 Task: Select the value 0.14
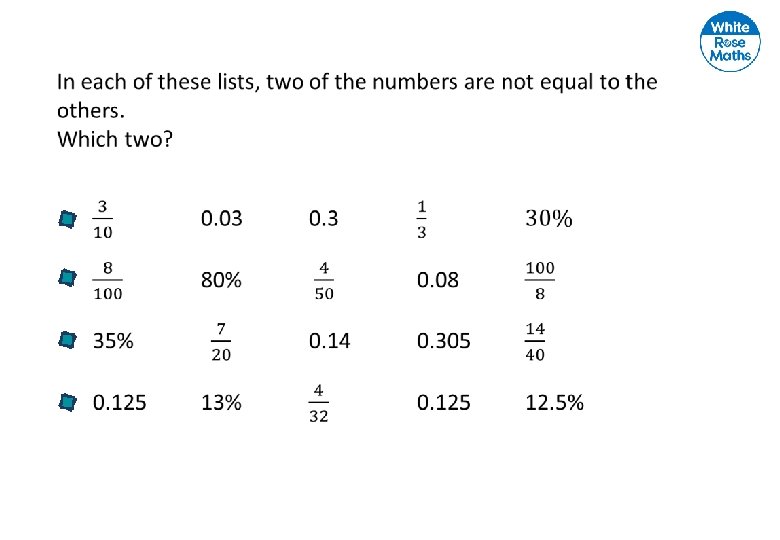[329, 341]
